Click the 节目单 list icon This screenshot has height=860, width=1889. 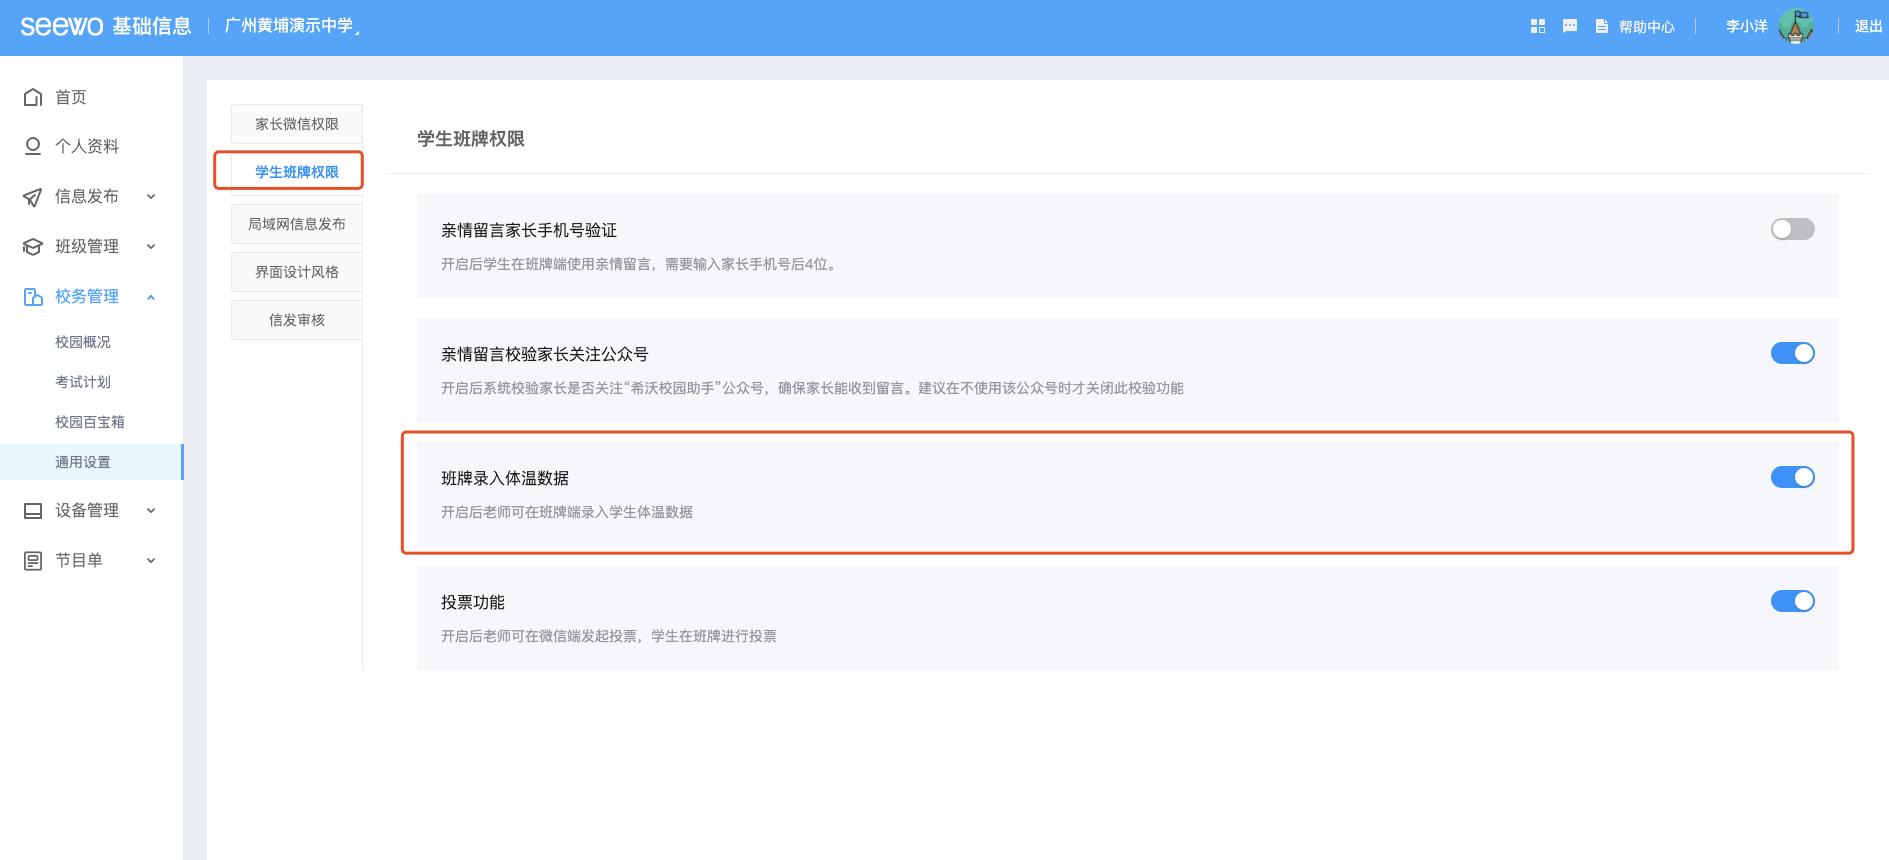tap(33, 561)
